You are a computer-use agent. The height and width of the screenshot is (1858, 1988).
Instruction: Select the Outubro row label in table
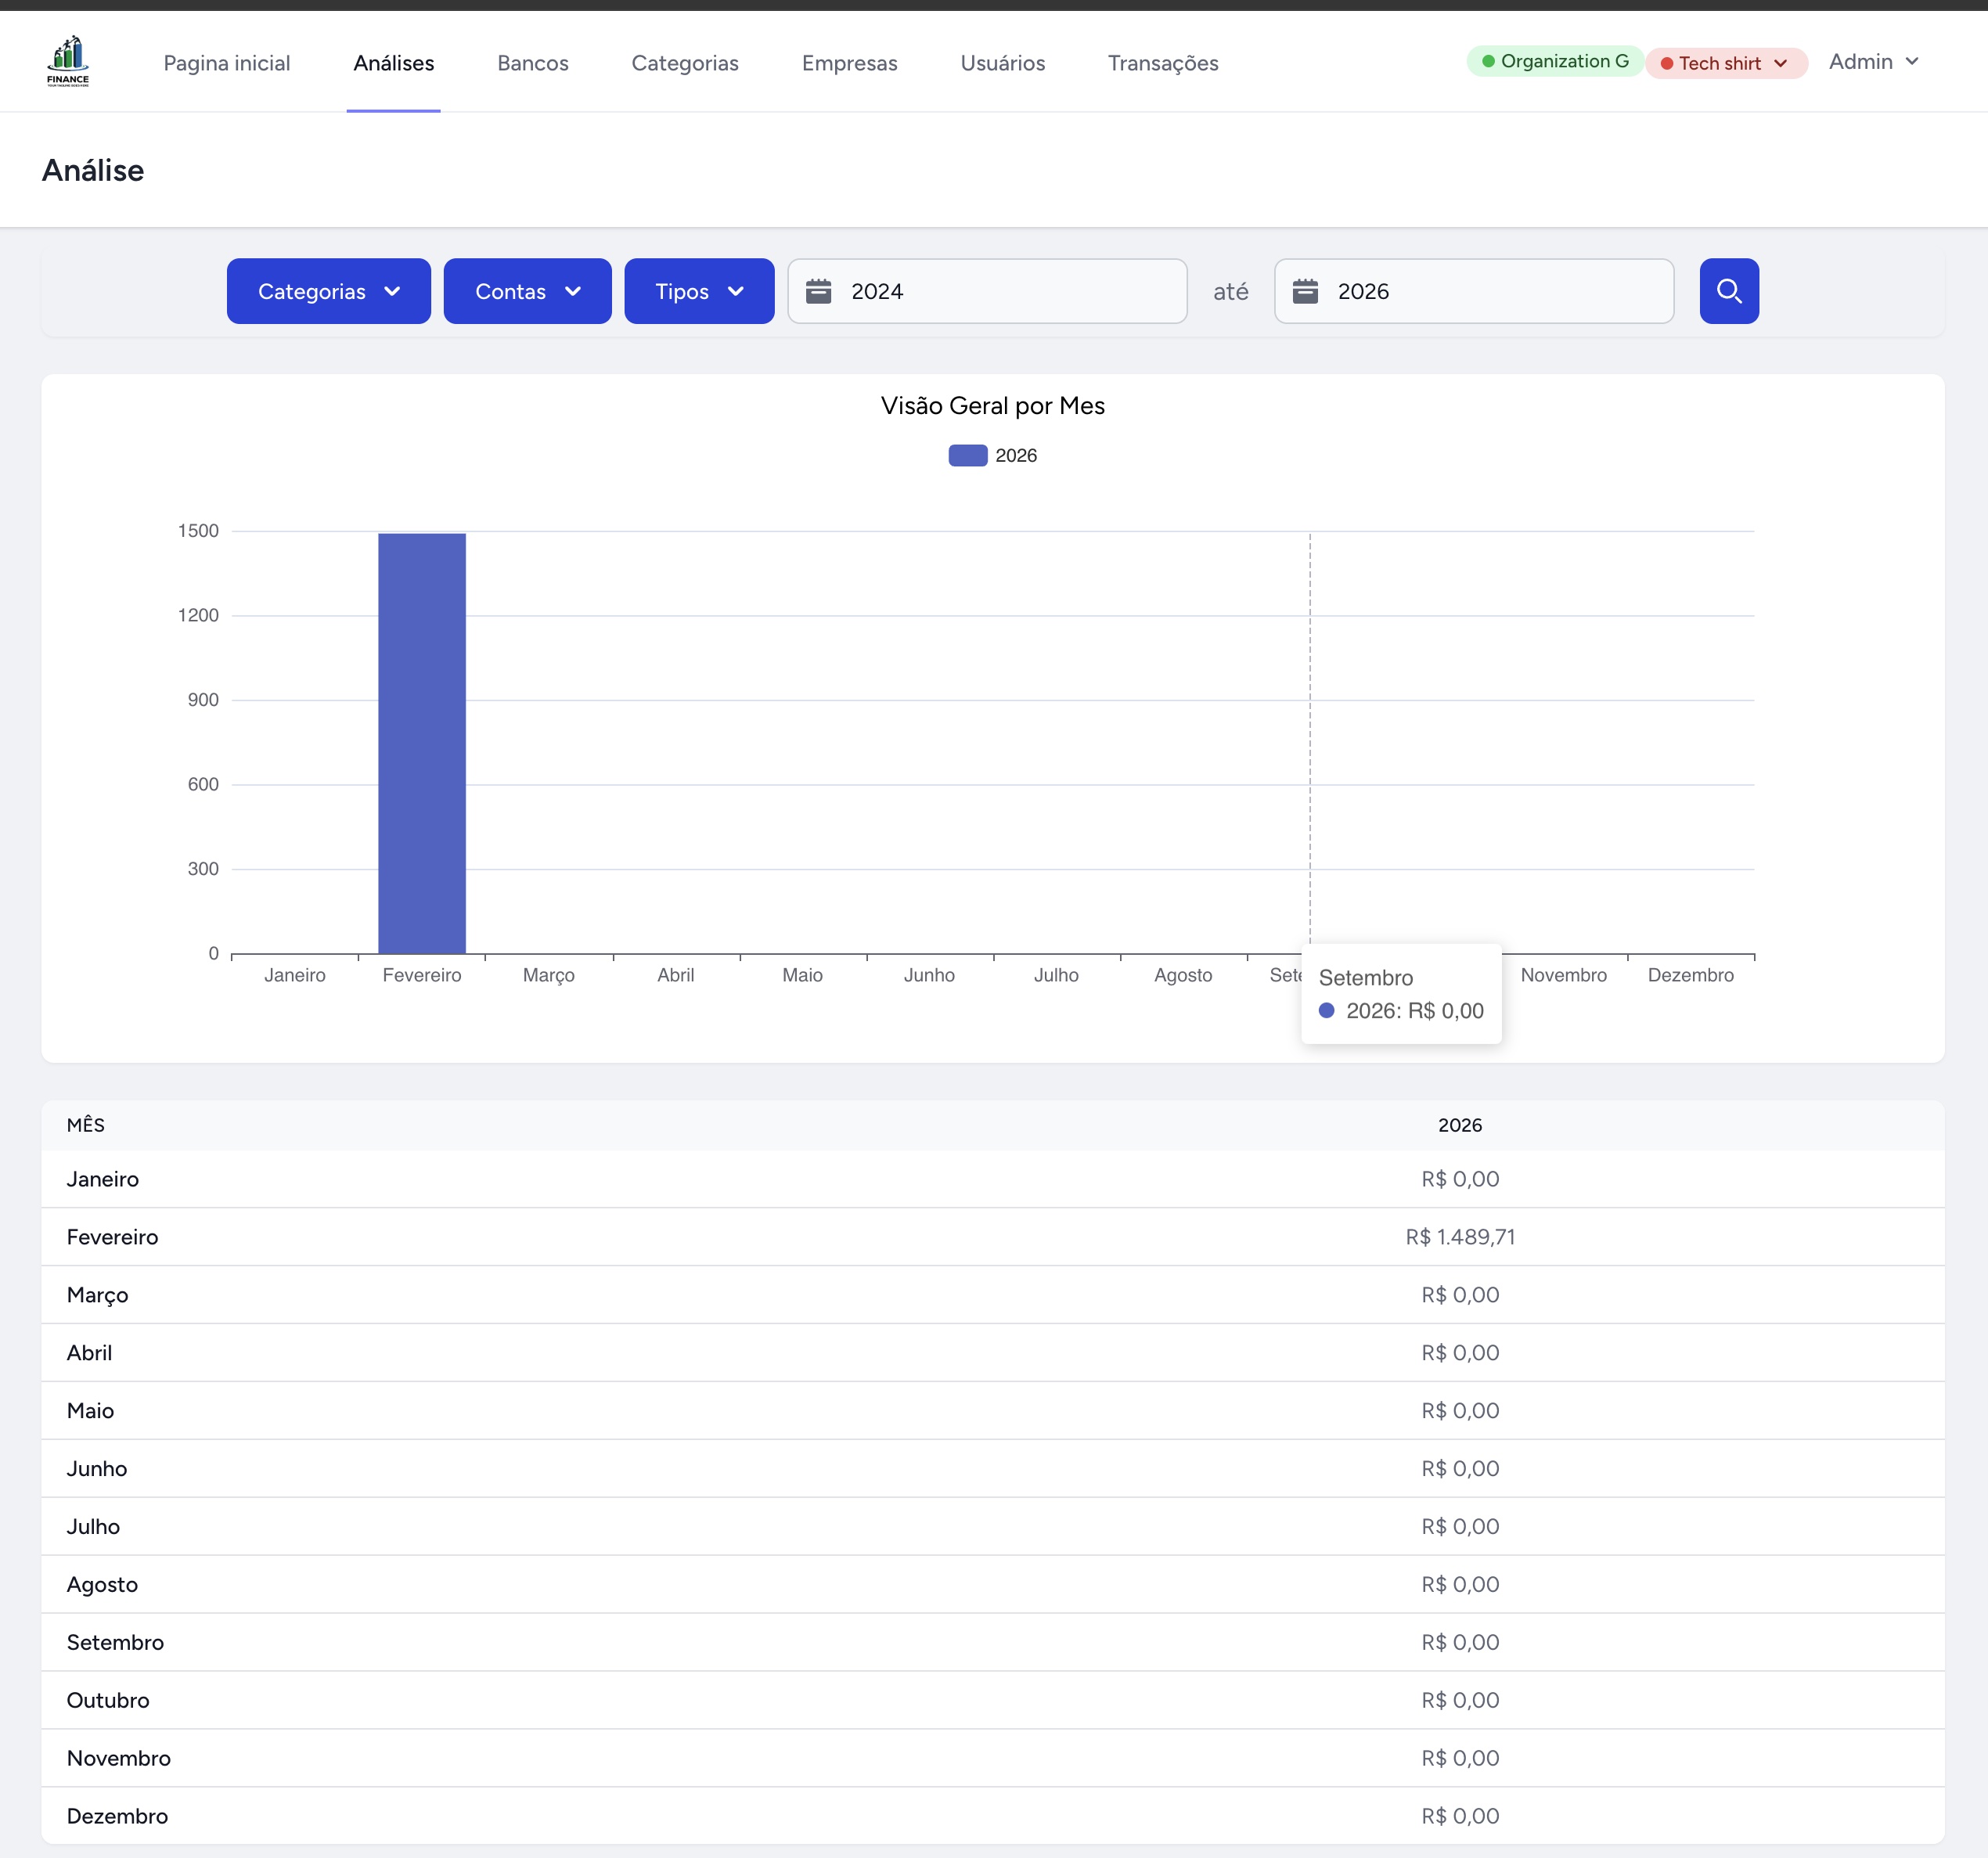(x=108, y=1701)
